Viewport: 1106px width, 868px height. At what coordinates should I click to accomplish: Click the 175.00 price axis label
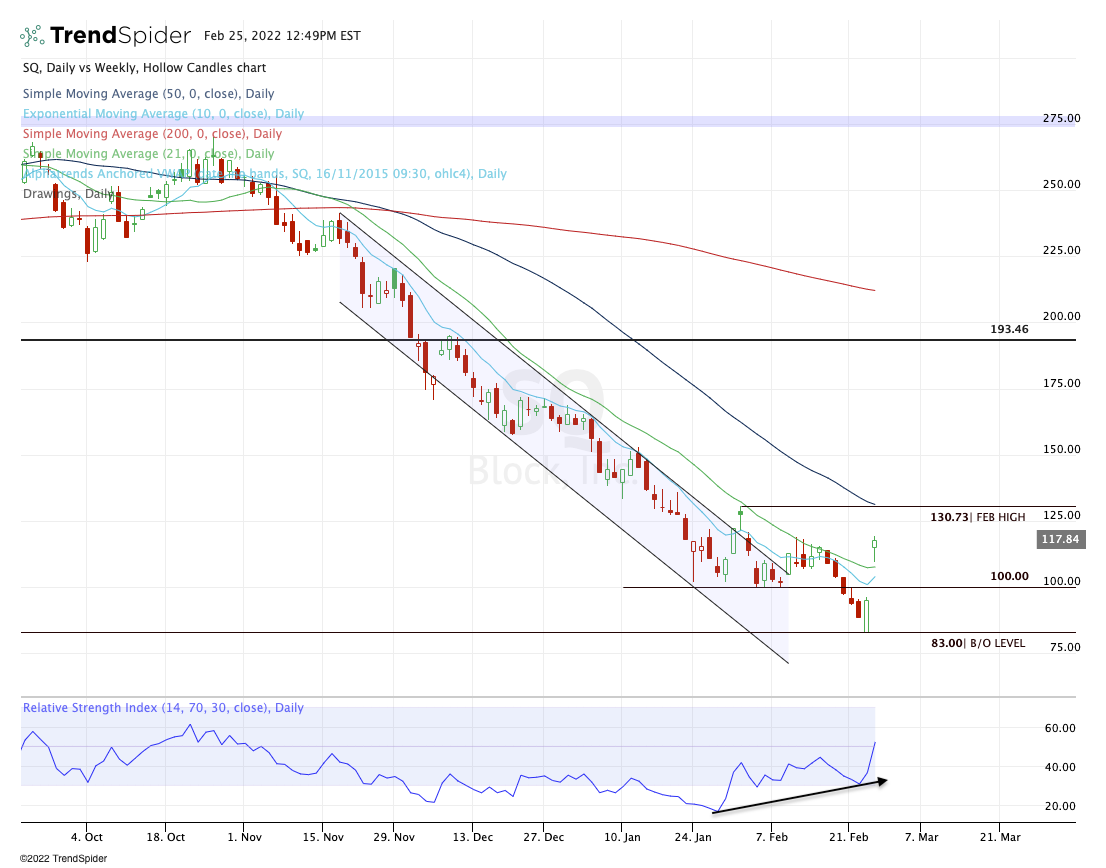pos(1062,383)
